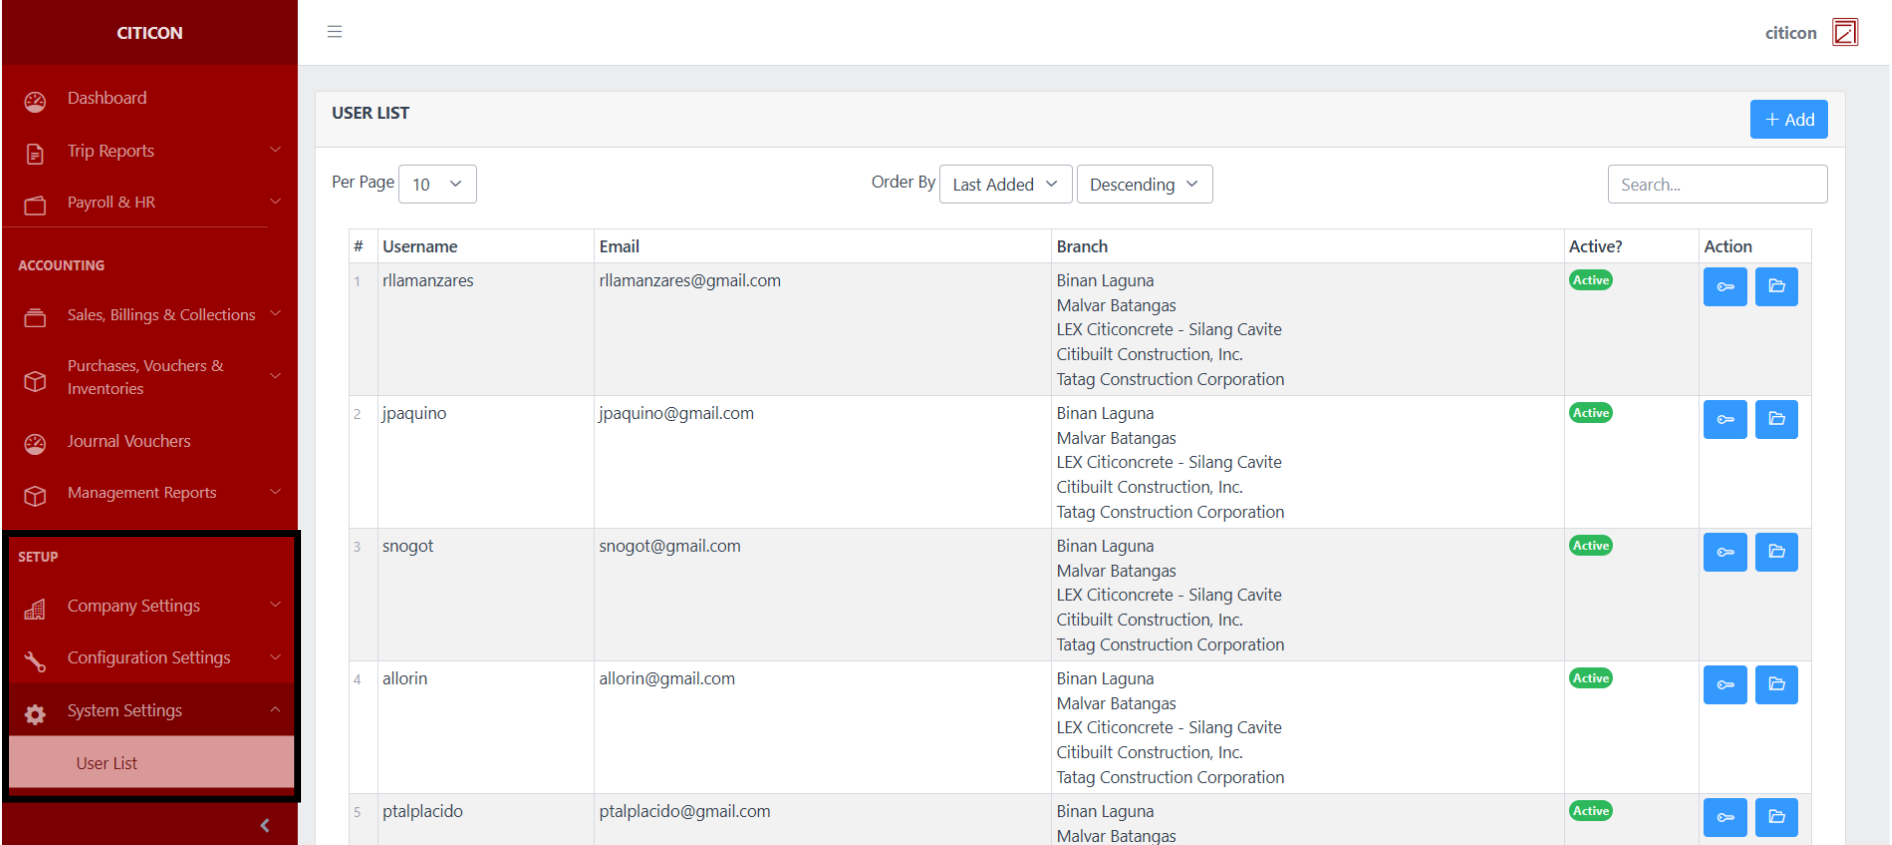The height and width of the screenshot is (845, 1892).
Task: Open Trip Reports menu label
Action: (111, 151)
